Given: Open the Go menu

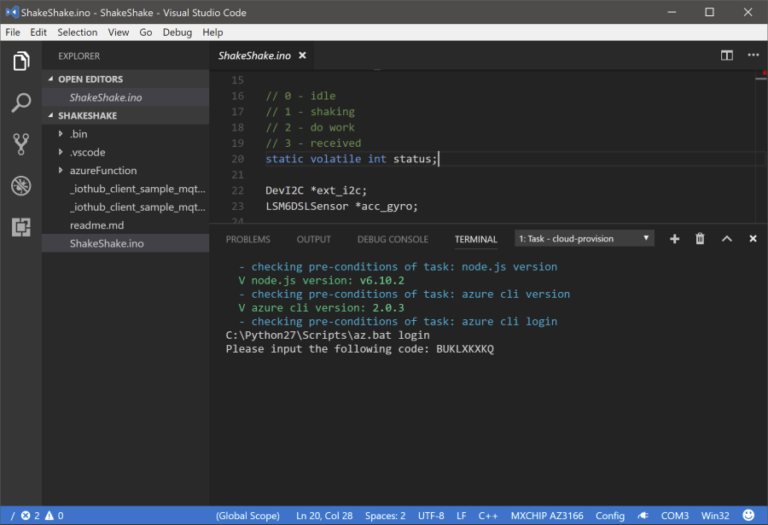Looking at the screenshot, I should click(145, 32).
